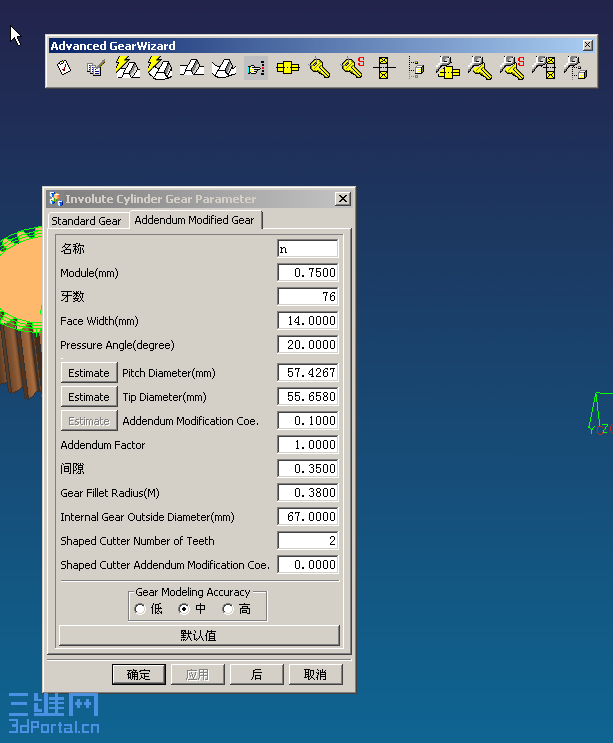Click the angular gear tooth icon without lightning

192,68
